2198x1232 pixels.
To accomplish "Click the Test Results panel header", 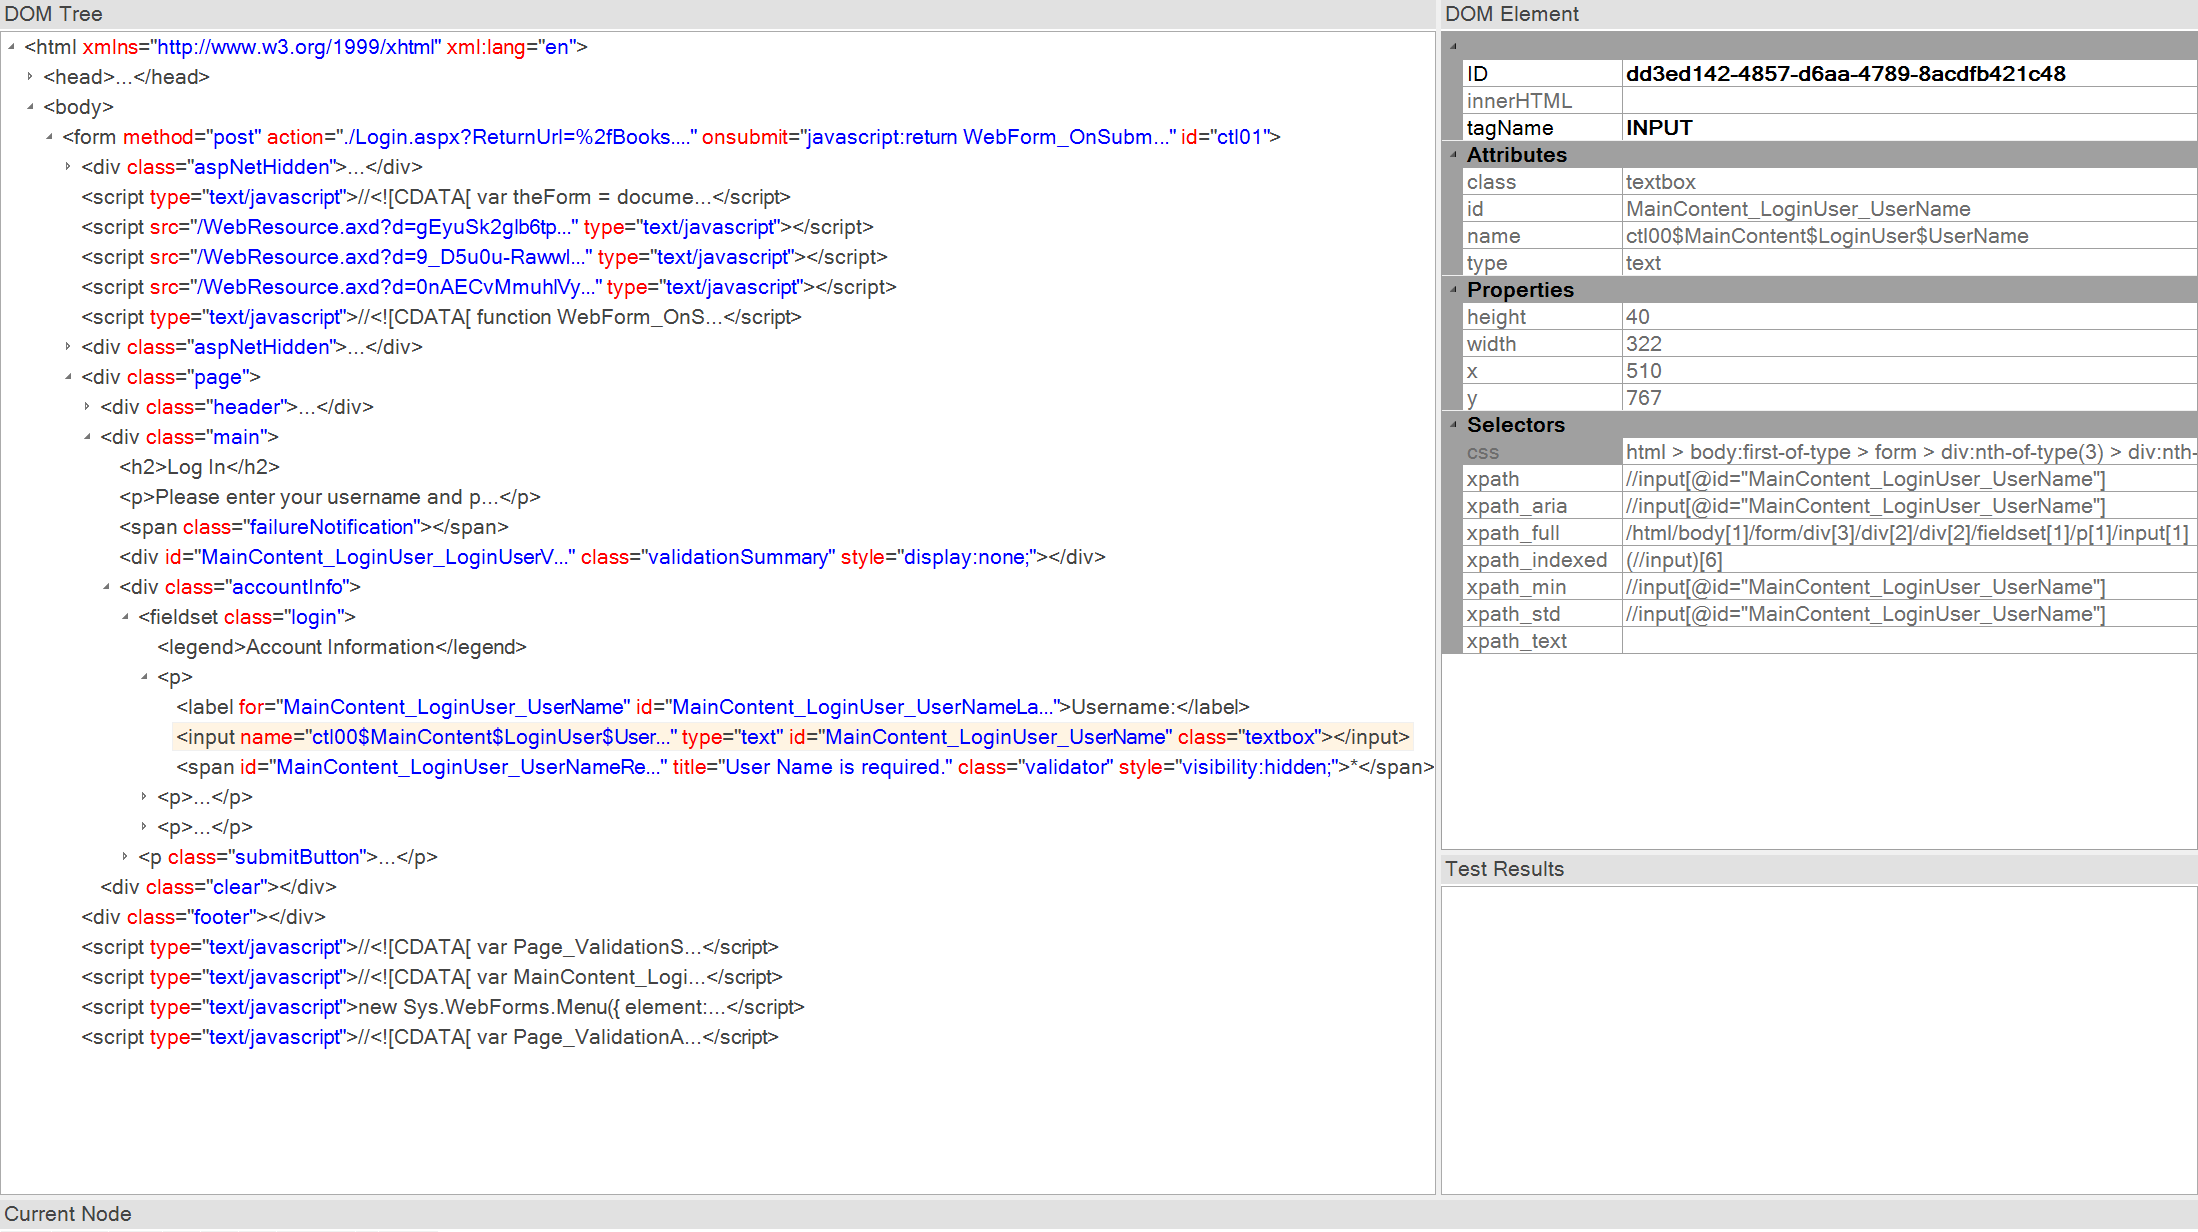I will click(1504, 869).
